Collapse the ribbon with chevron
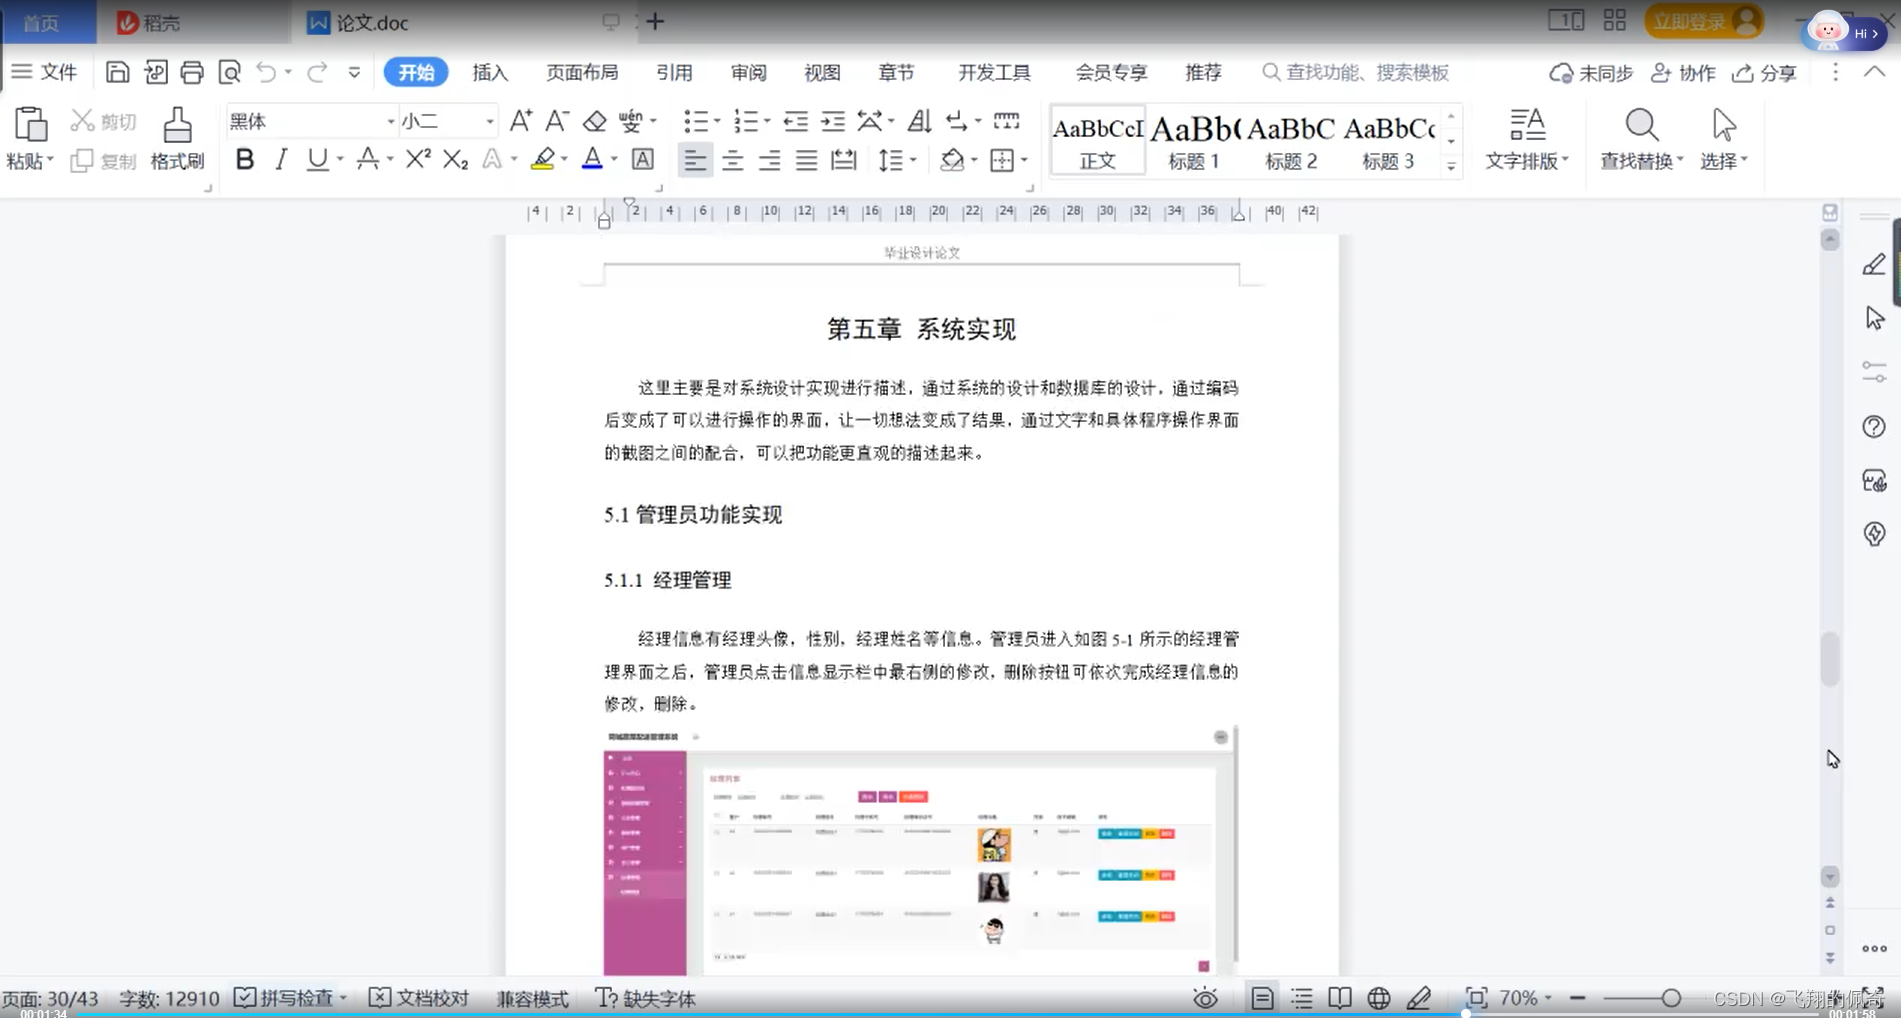Image resolution: width=1901 pixels, height=1018 pixels. click(1874, 72)
